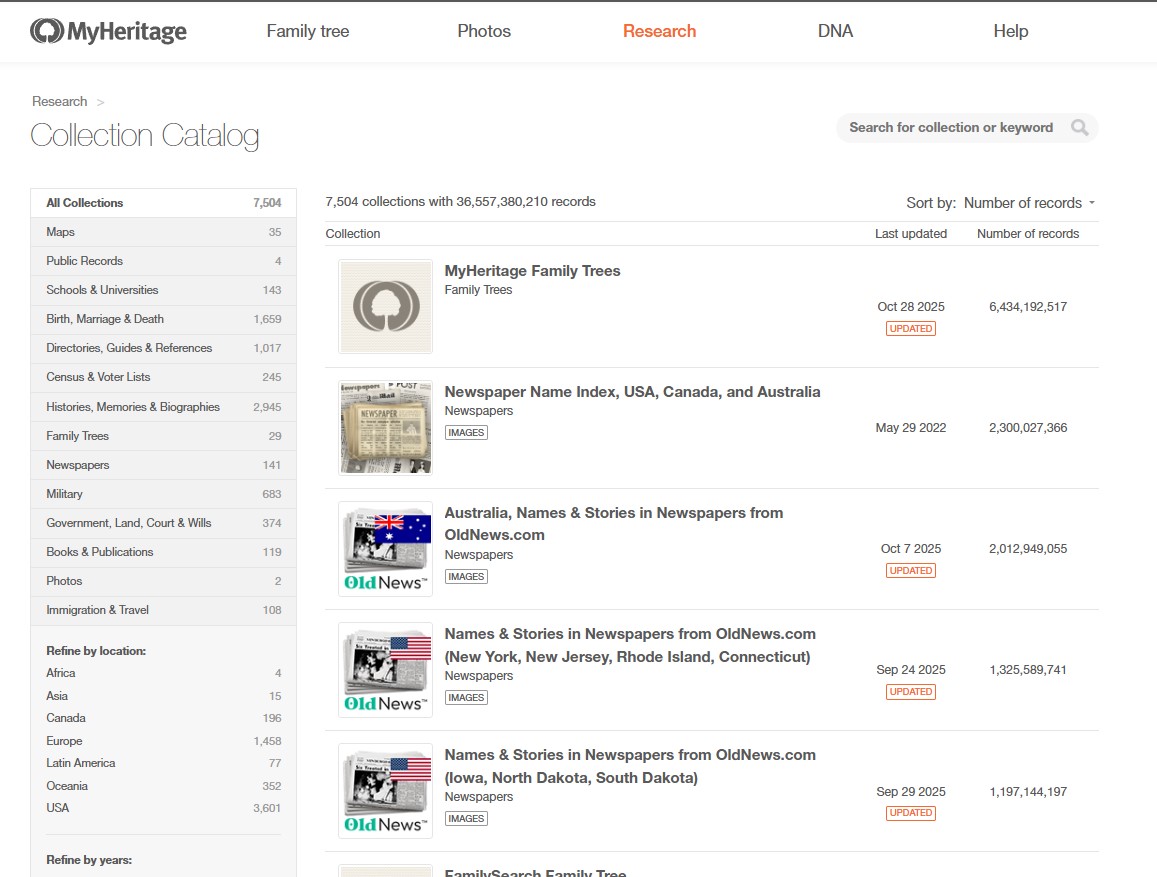Refine by location USA
1157x877 pixels.
pos(58,808)
